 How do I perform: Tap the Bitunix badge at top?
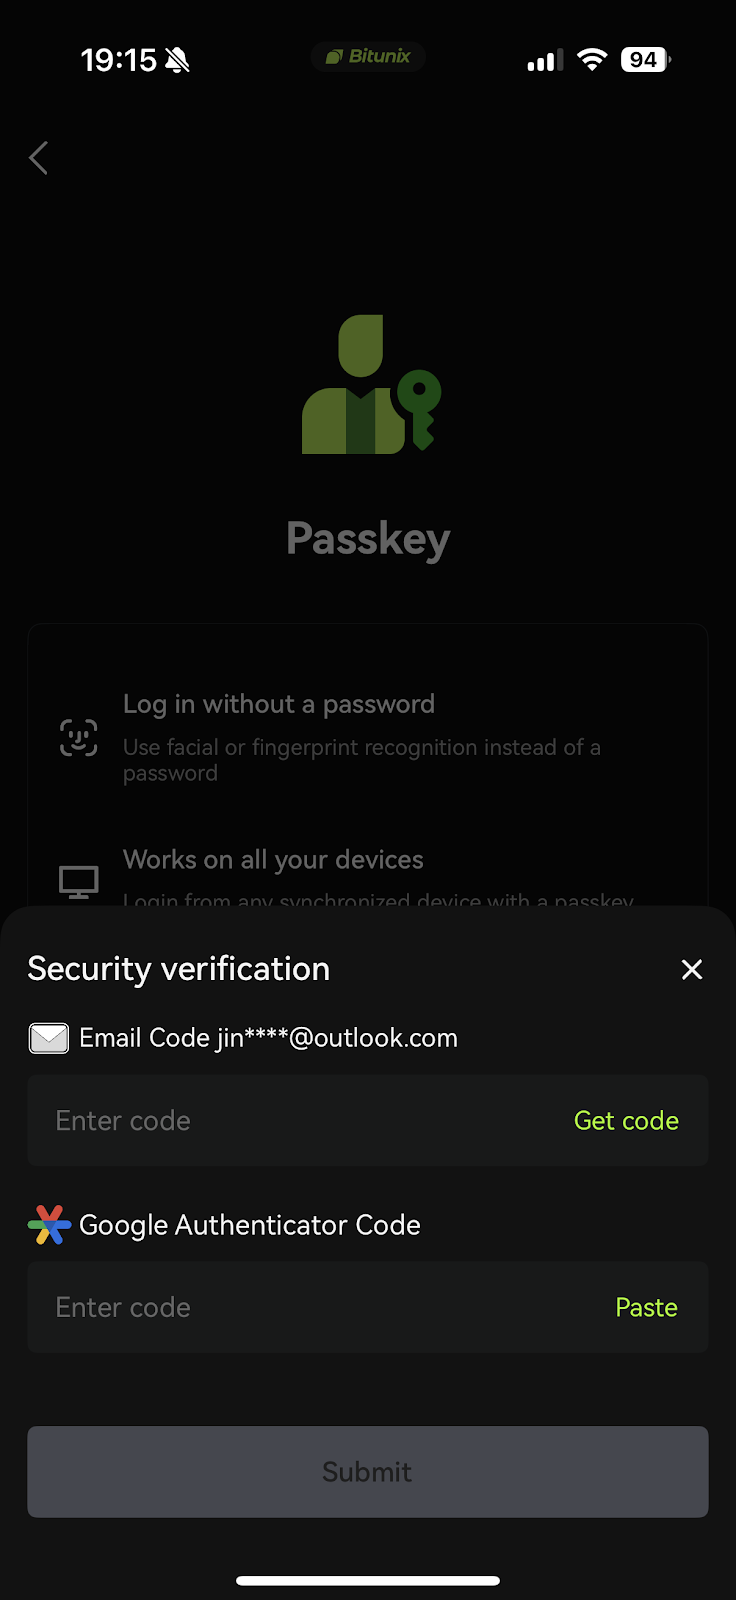tap(368, 57)
